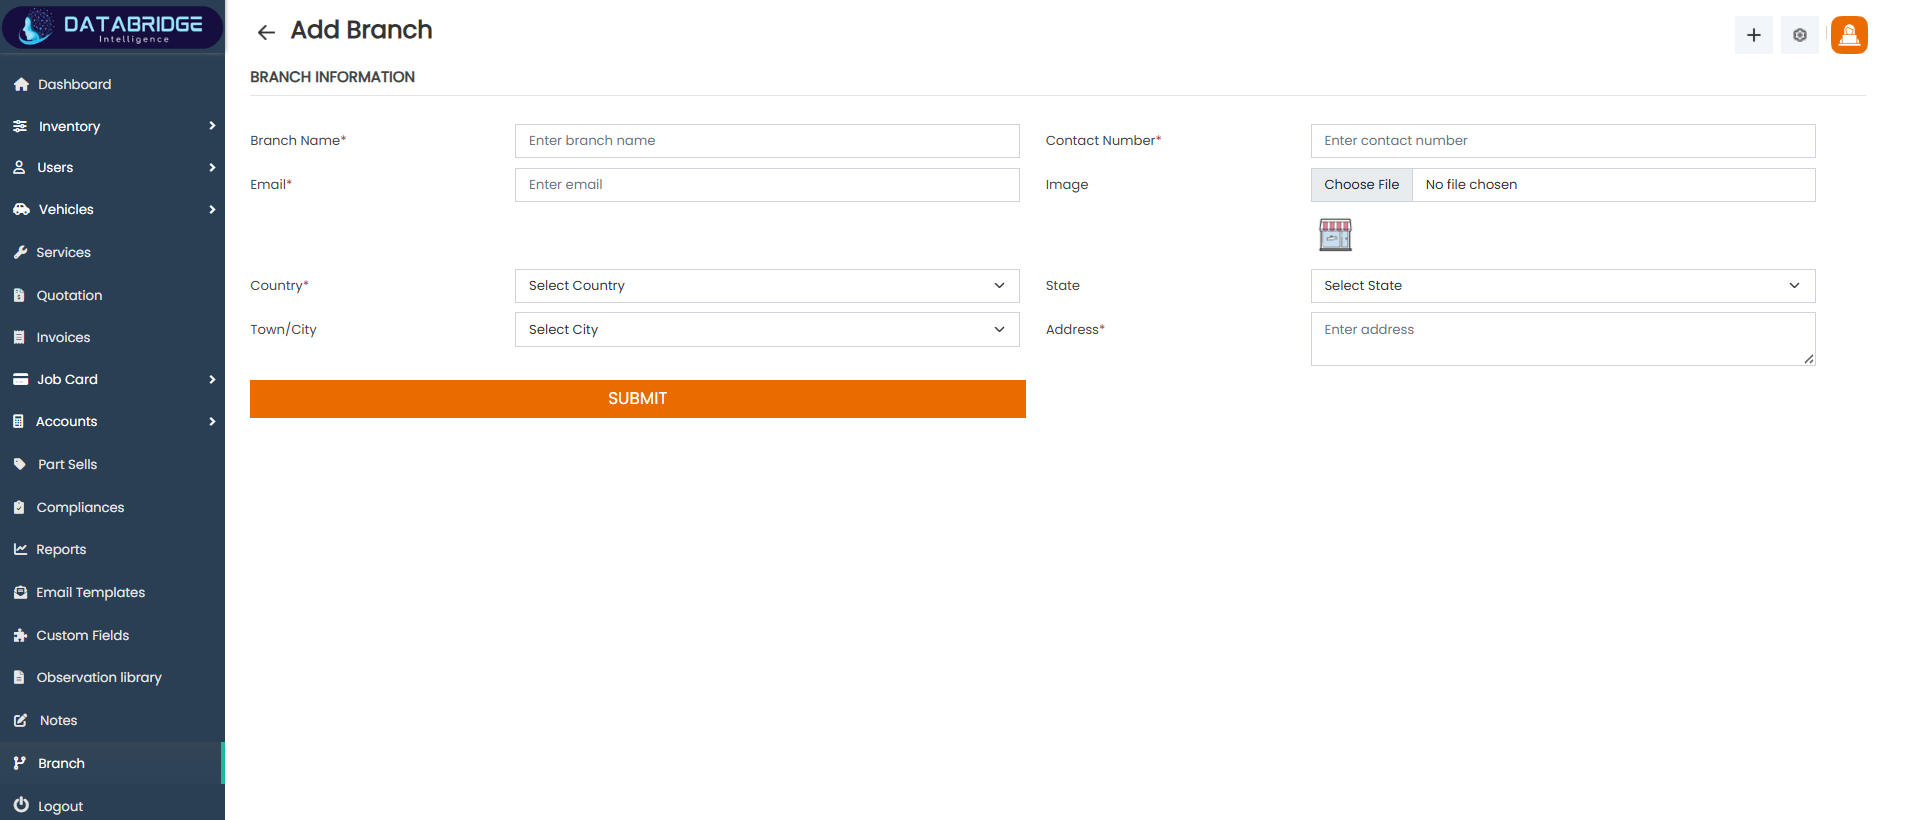The width and height of the screenshot is (1918, 820).
Task: Click the No file chosen text
Action: [x=1471, y=185]
